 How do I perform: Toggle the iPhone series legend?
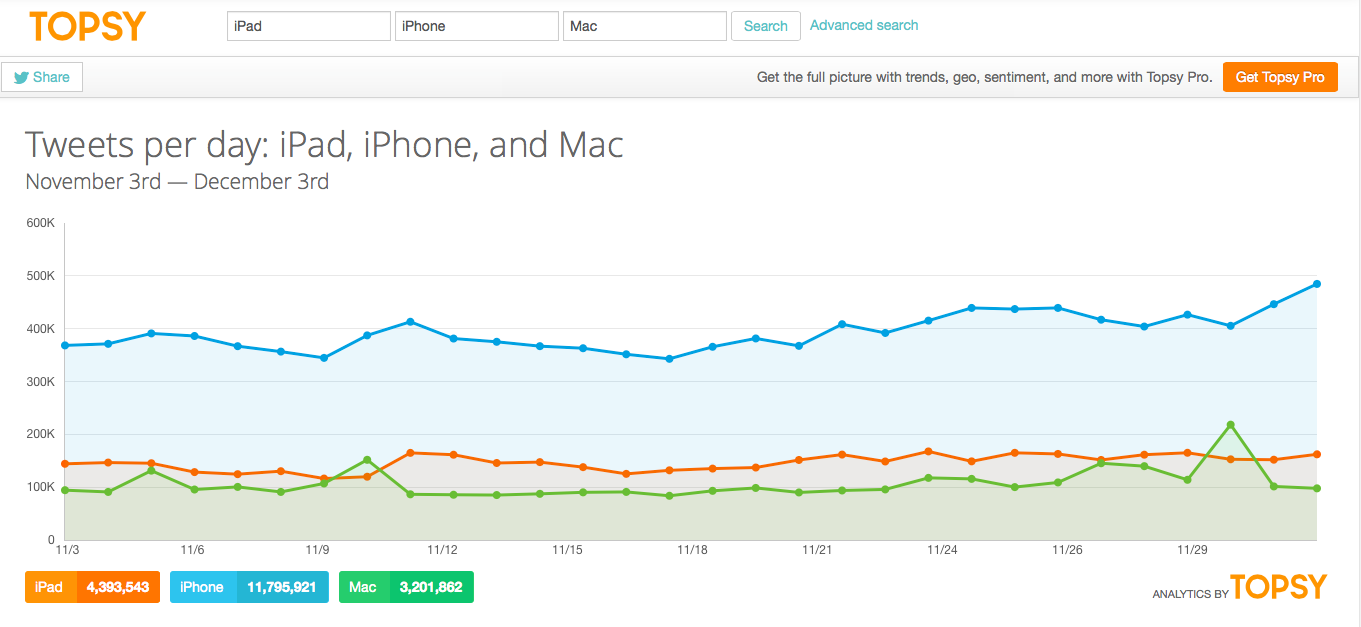[203, 587]
